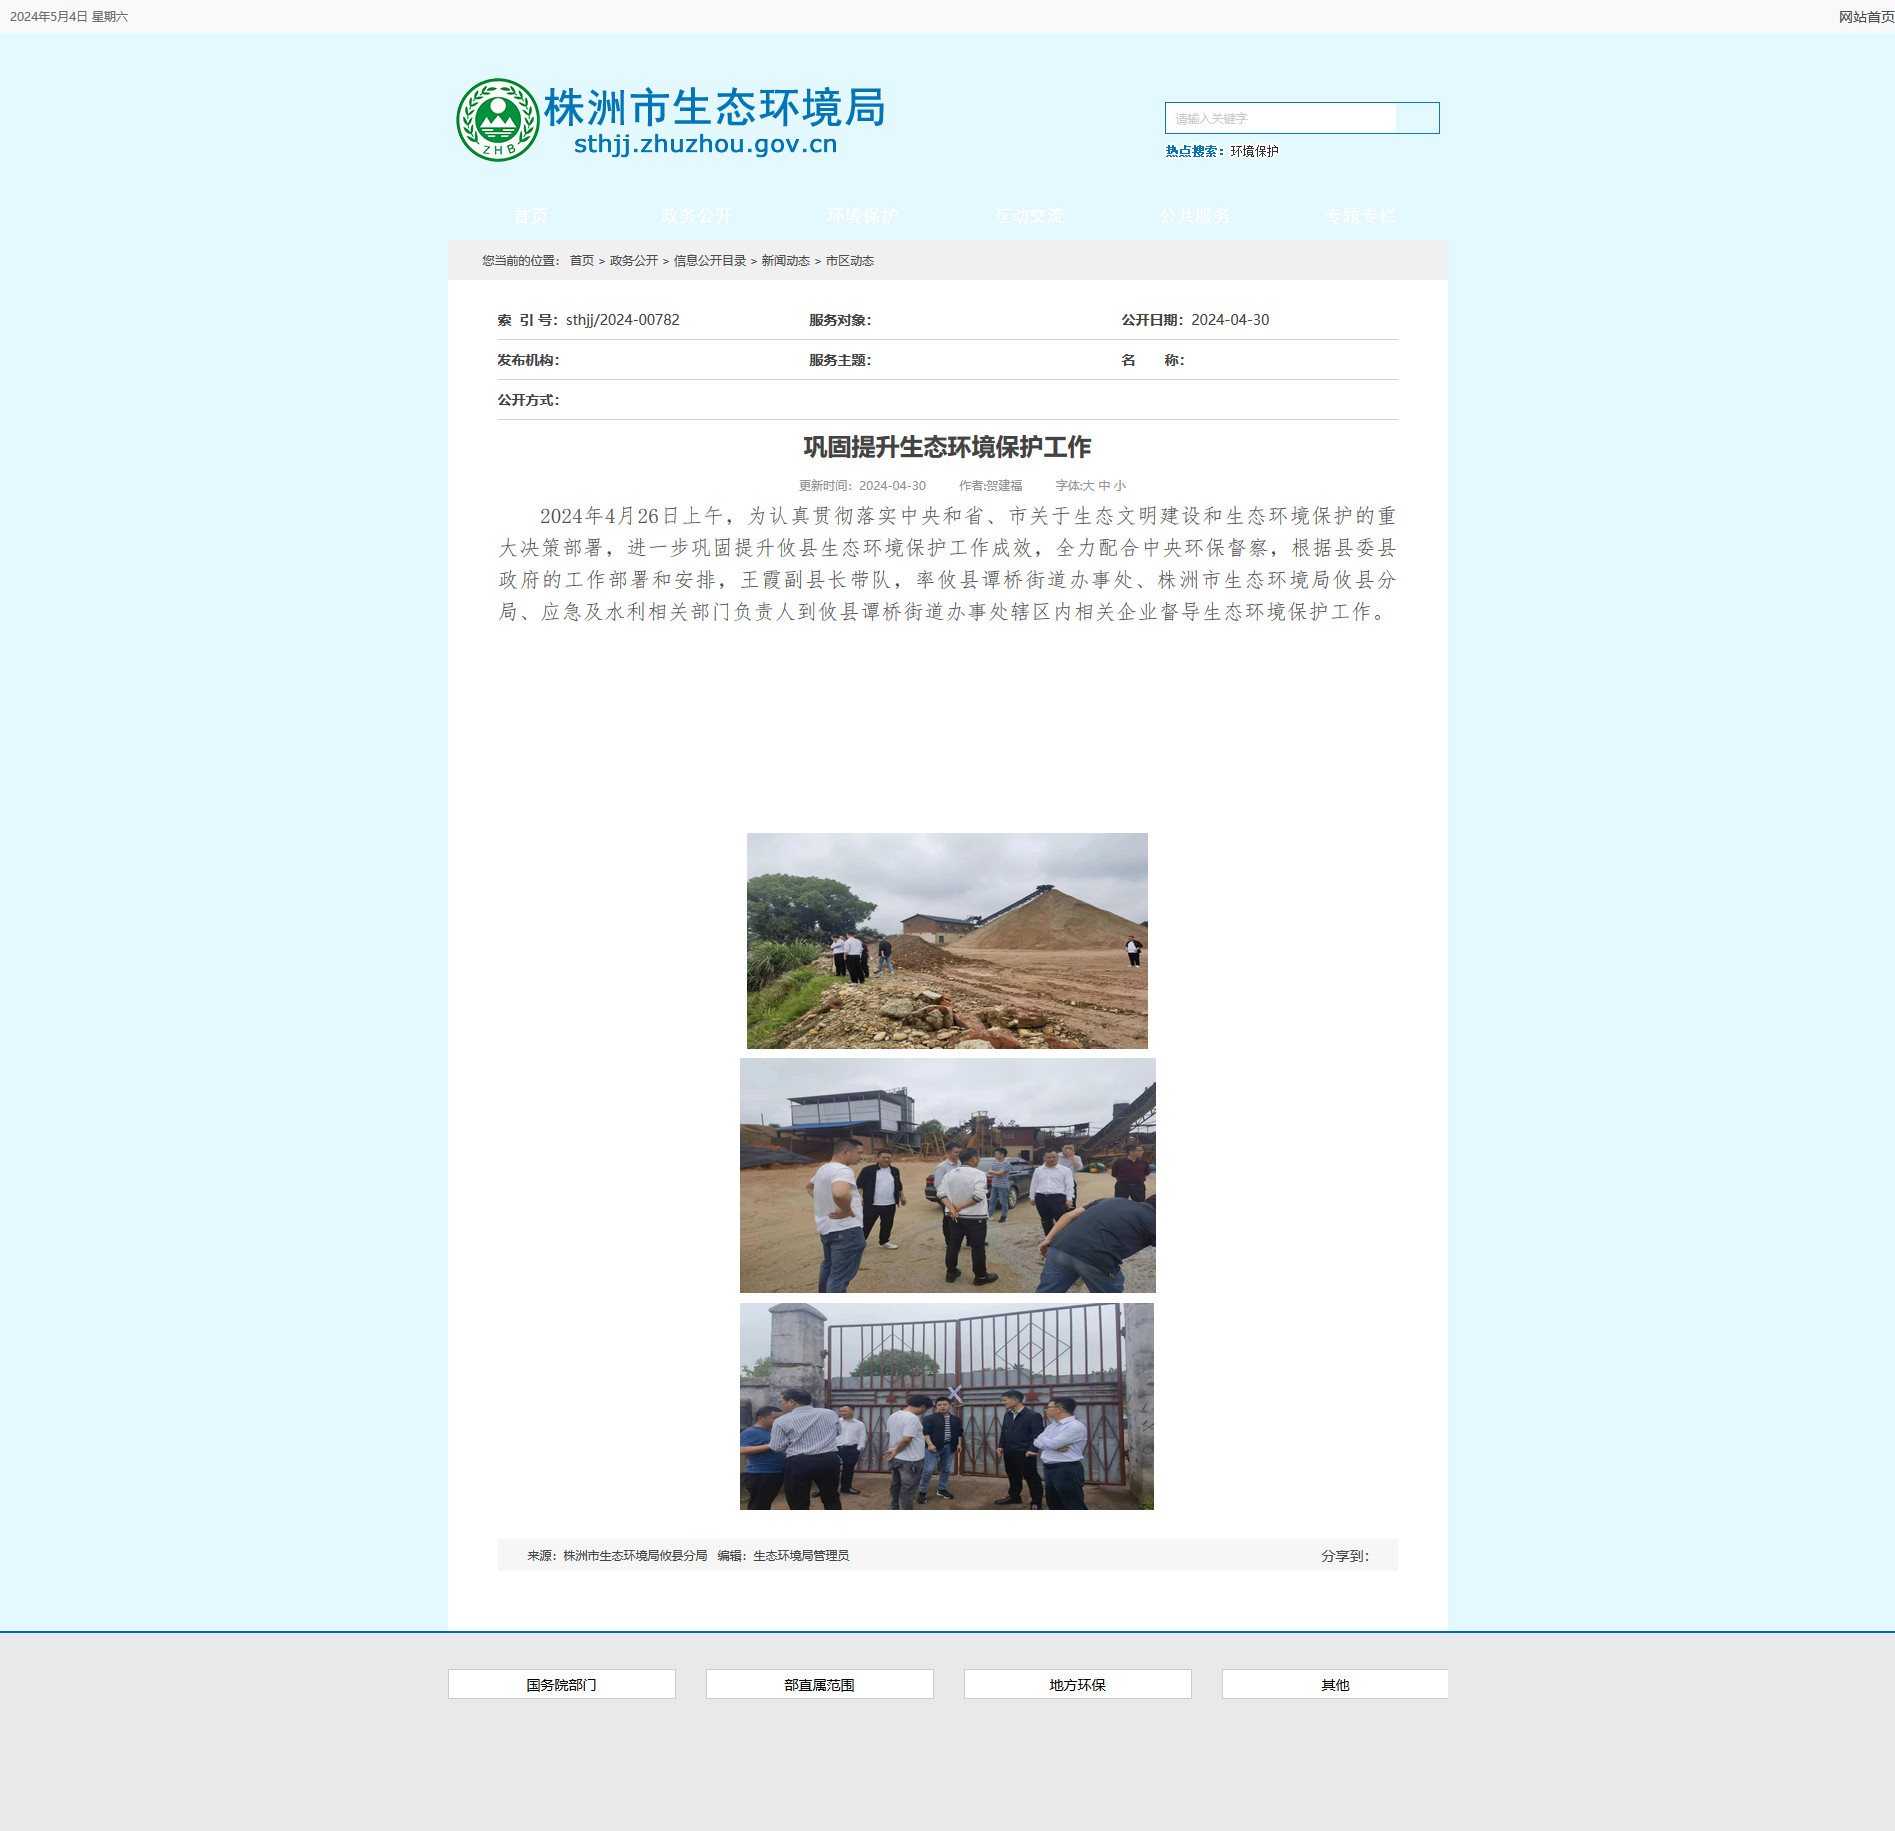Click the 网站首页 link at top right

coord(1866,17)
